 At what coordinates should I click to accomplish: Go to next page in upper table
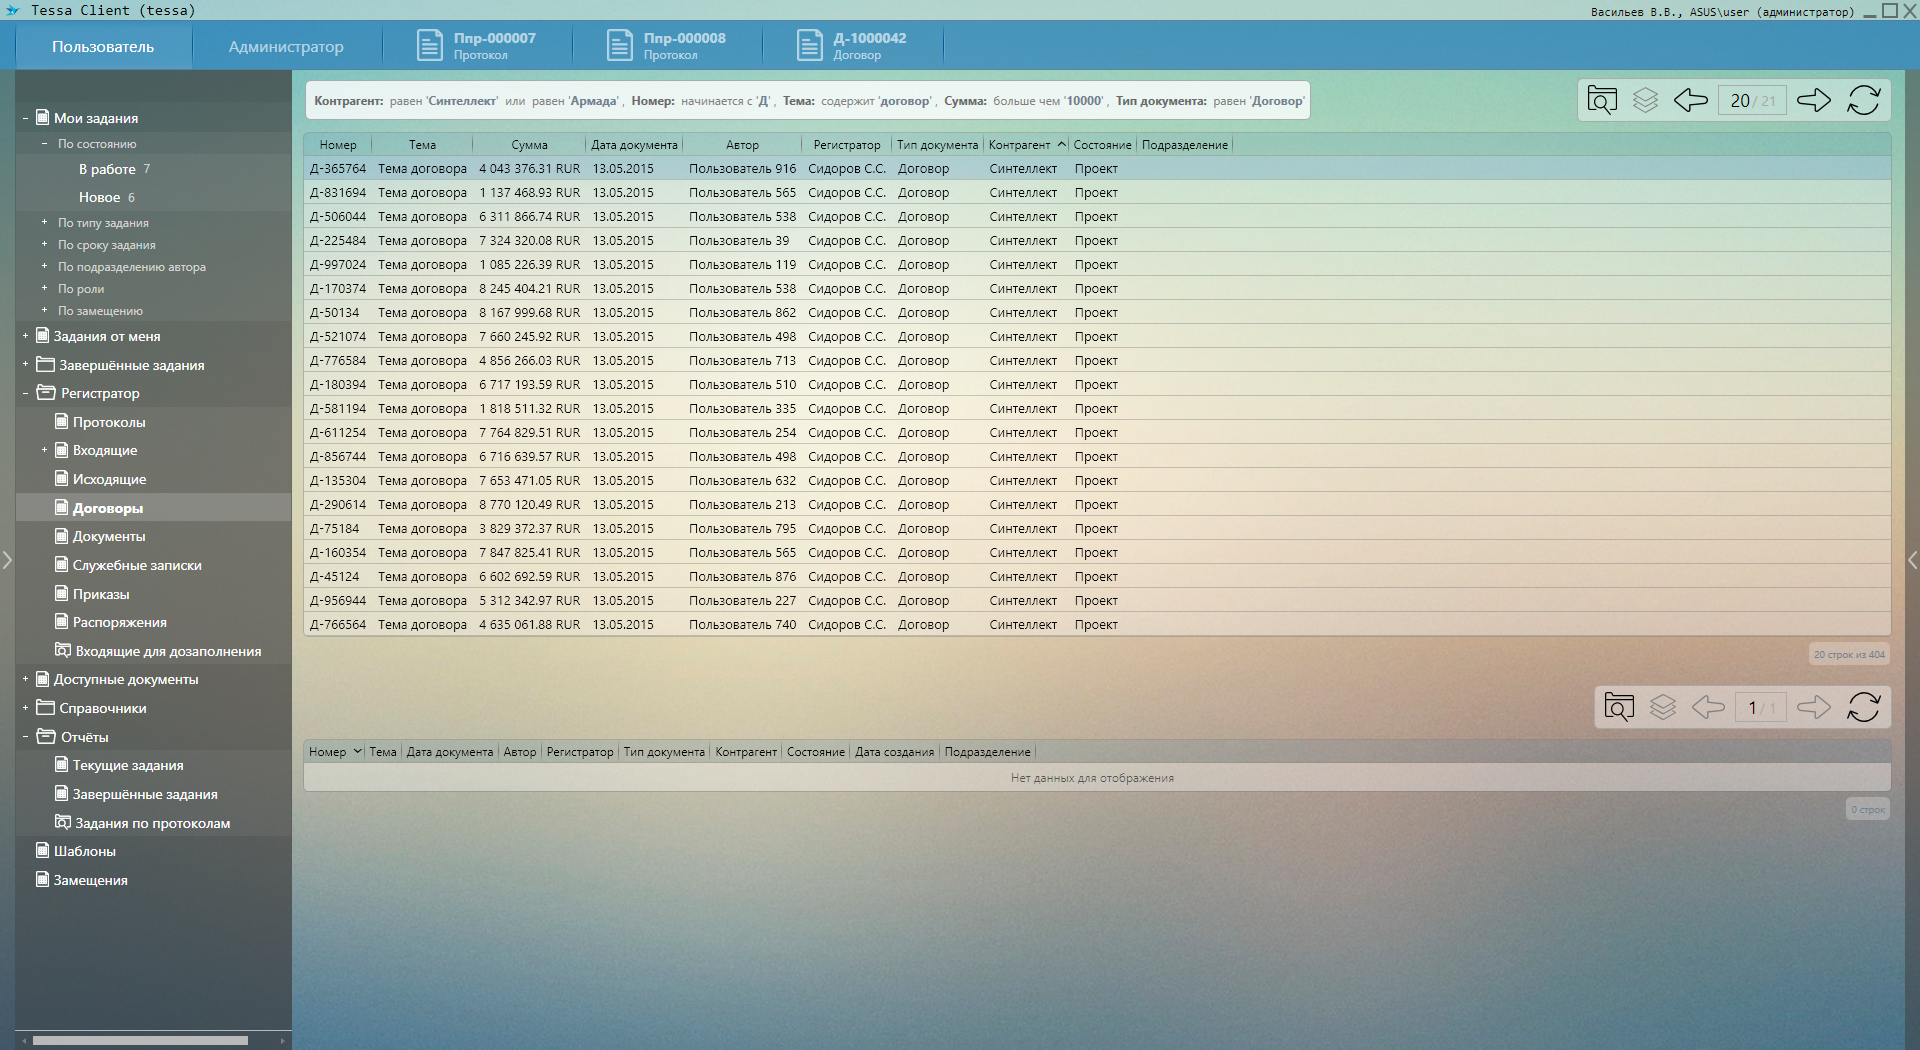(1813, 100)
